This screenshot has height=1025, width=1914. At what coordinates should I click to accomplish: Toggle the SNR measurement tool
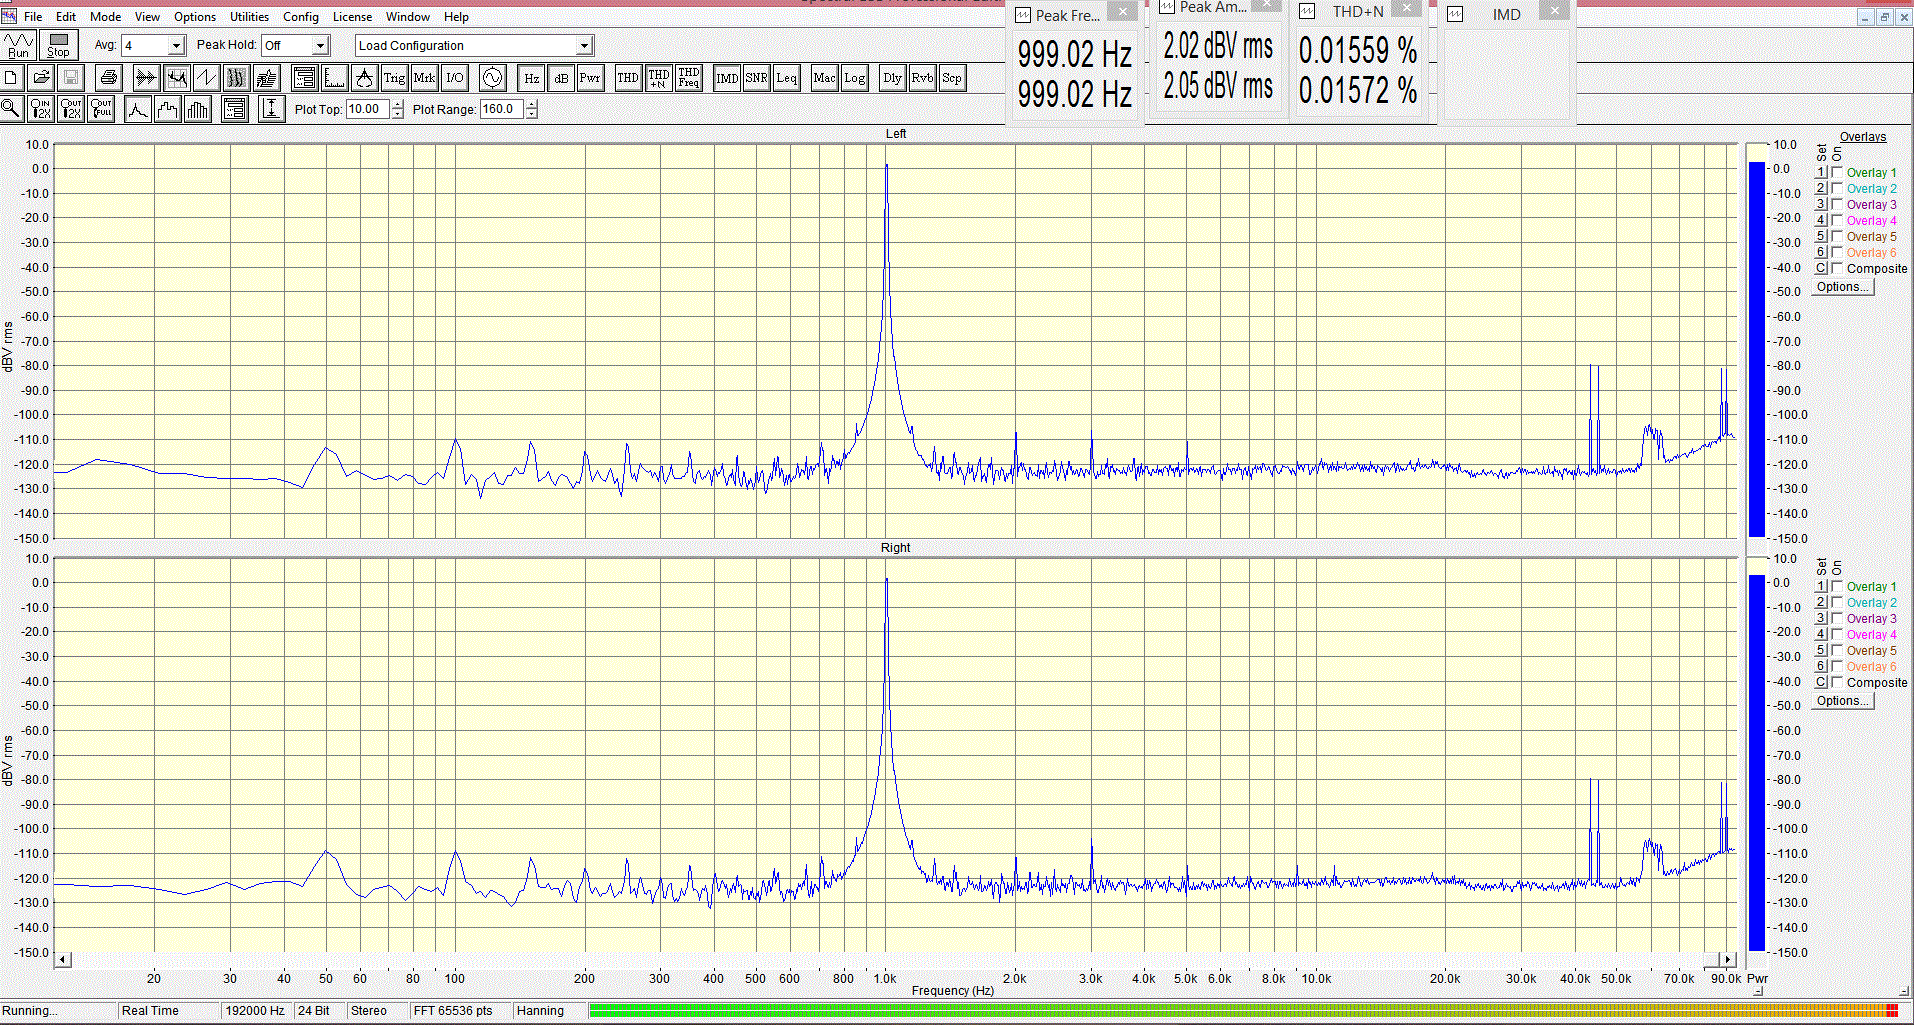[x=756, y=78]
